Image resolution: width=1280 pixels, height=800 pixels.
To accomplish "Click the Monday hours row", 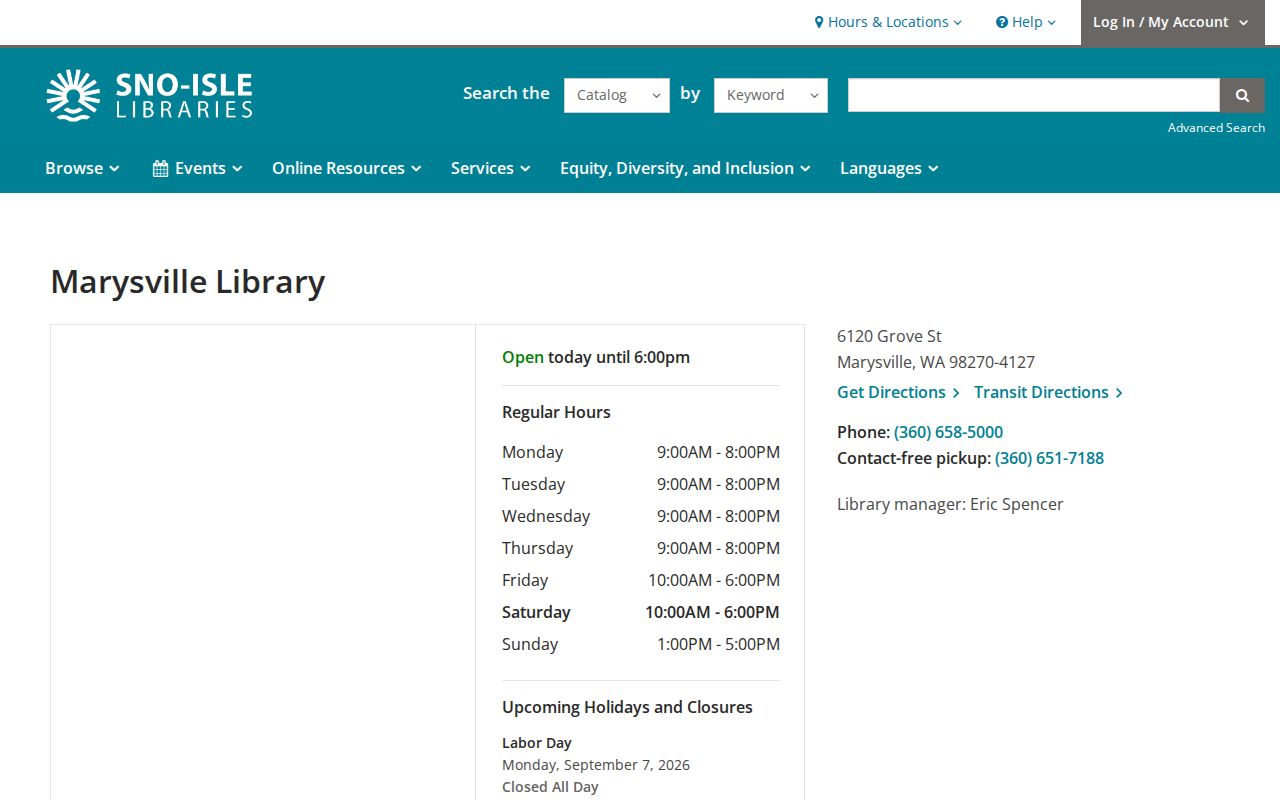I will [641, 452].
